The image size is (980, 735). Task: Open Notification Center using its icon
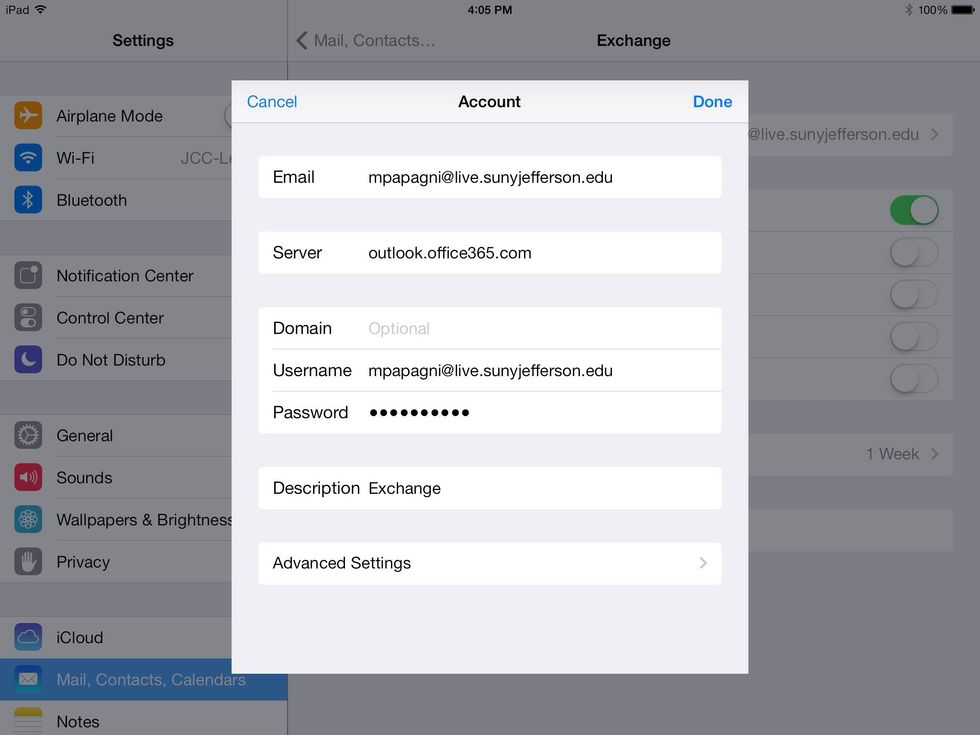point(28,275)
